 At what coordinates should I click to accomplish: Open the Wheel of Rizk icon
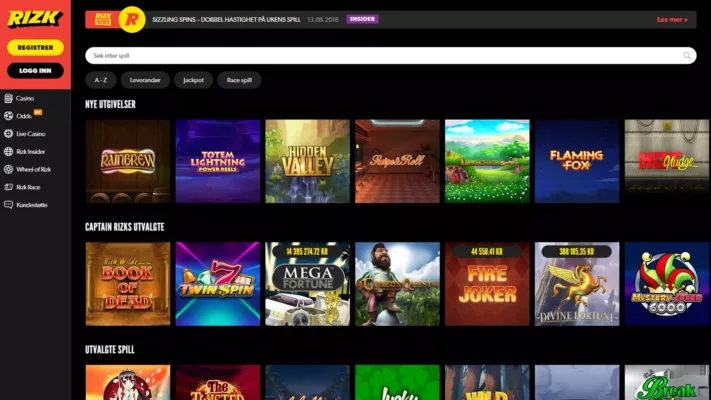coord(9,169)
